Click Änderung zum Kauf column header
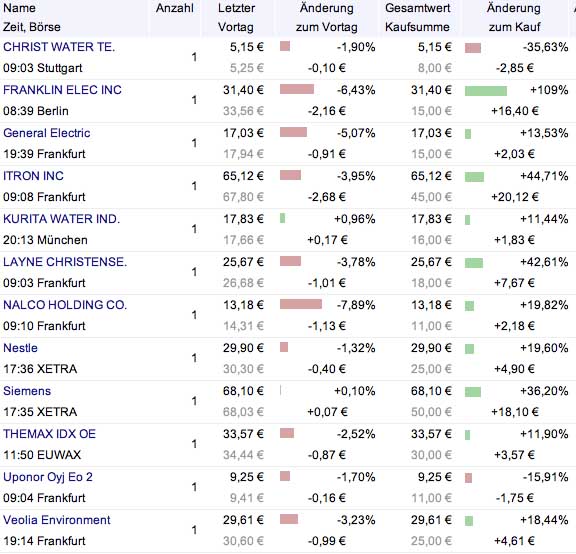Screen dimensions: 576x554 pyautogui.click(x=514, y=18)
